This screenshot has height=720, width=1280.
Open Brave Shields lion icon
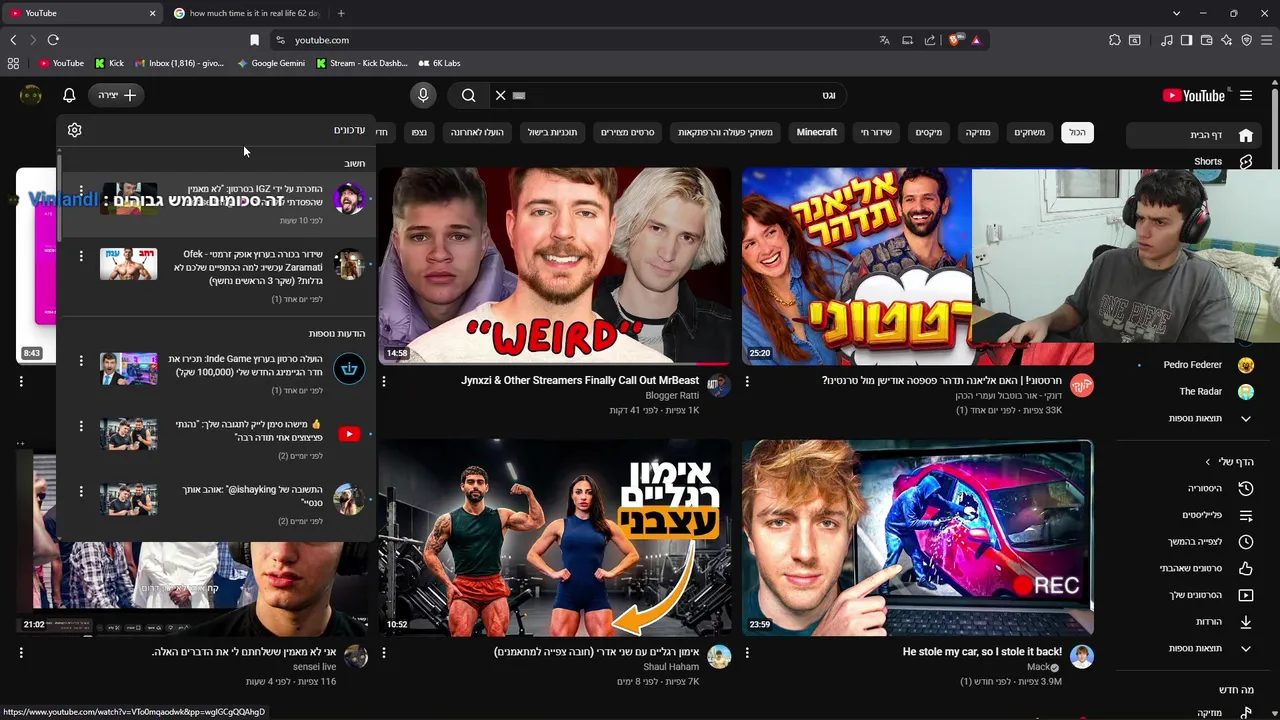point(954,40)
